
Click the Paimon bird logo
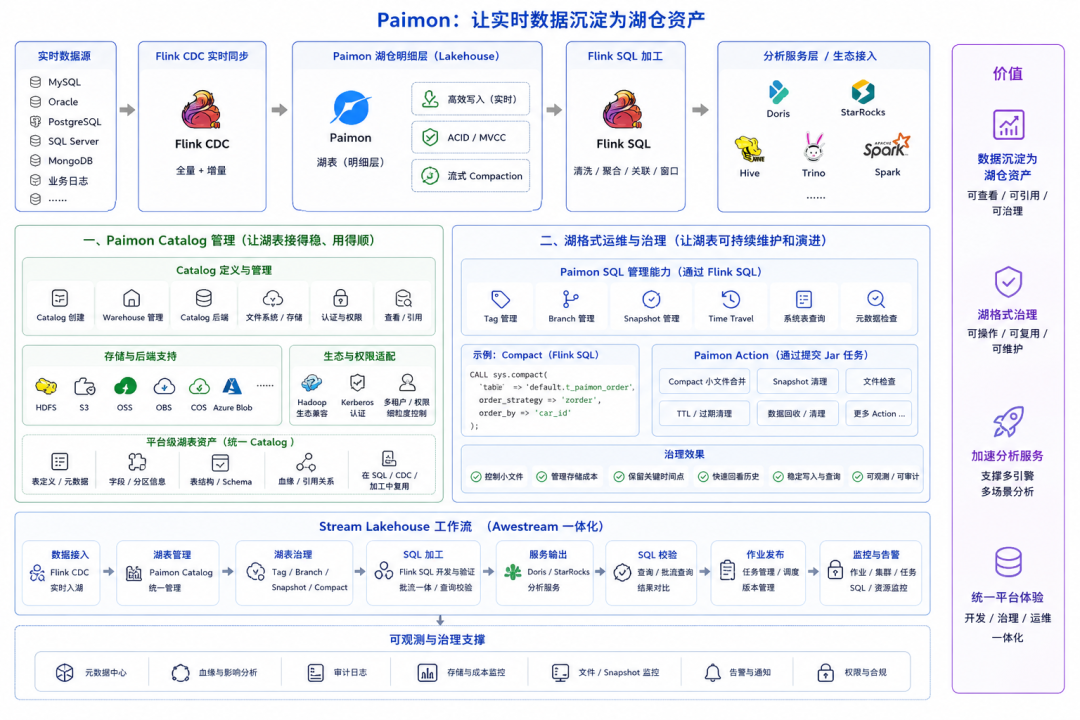pos(351,108)
